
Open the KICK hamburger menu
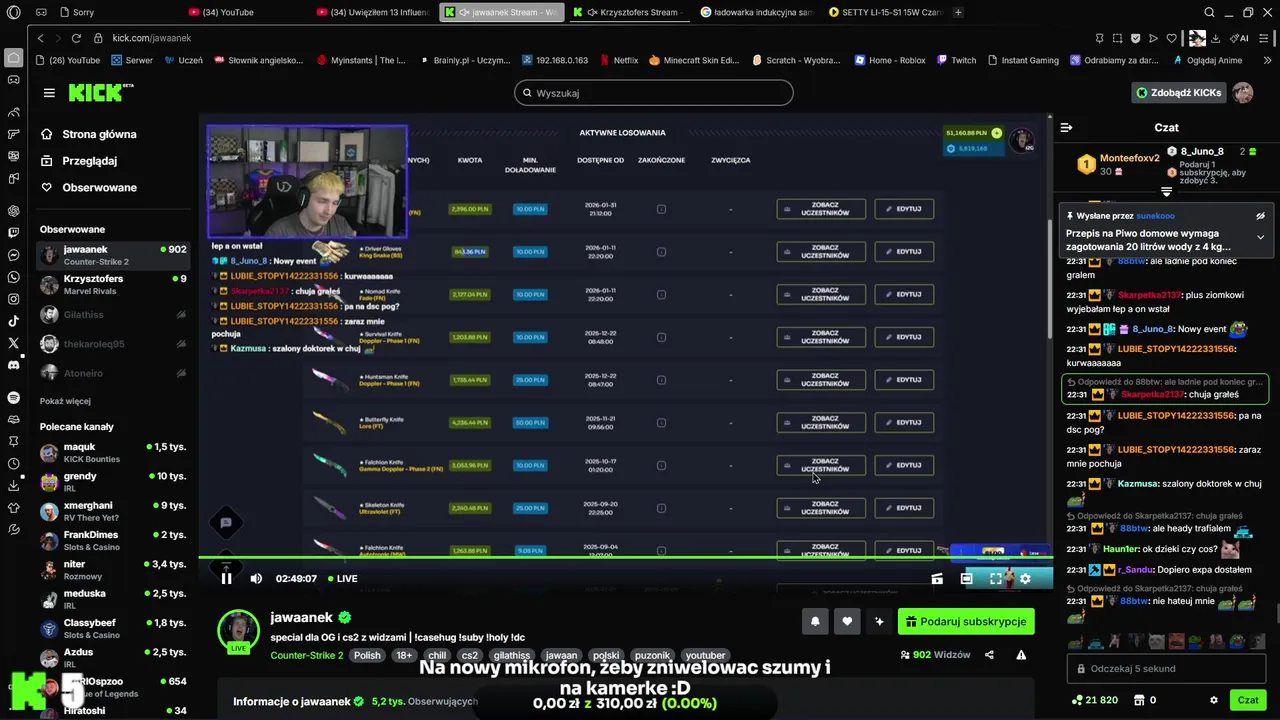click(x=49, y=93)
